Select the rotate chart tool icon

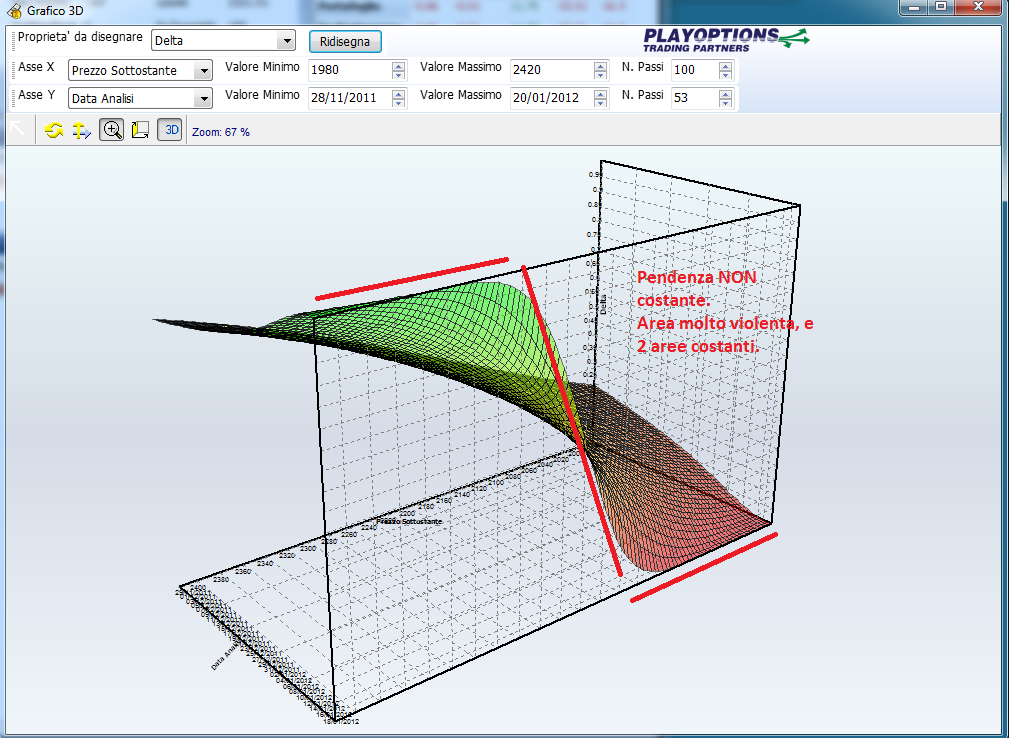tap(54, 131)
